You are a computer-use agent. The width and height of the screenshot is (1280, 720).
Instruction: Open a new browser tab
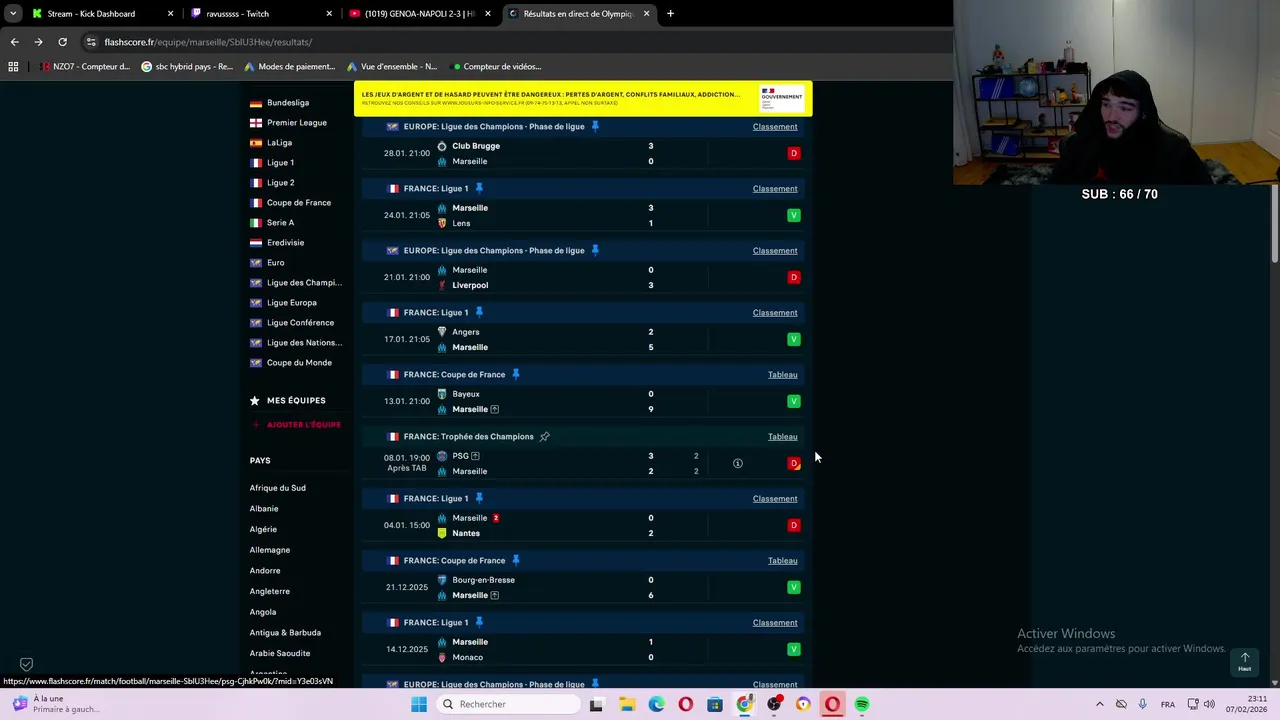[670, 14]
